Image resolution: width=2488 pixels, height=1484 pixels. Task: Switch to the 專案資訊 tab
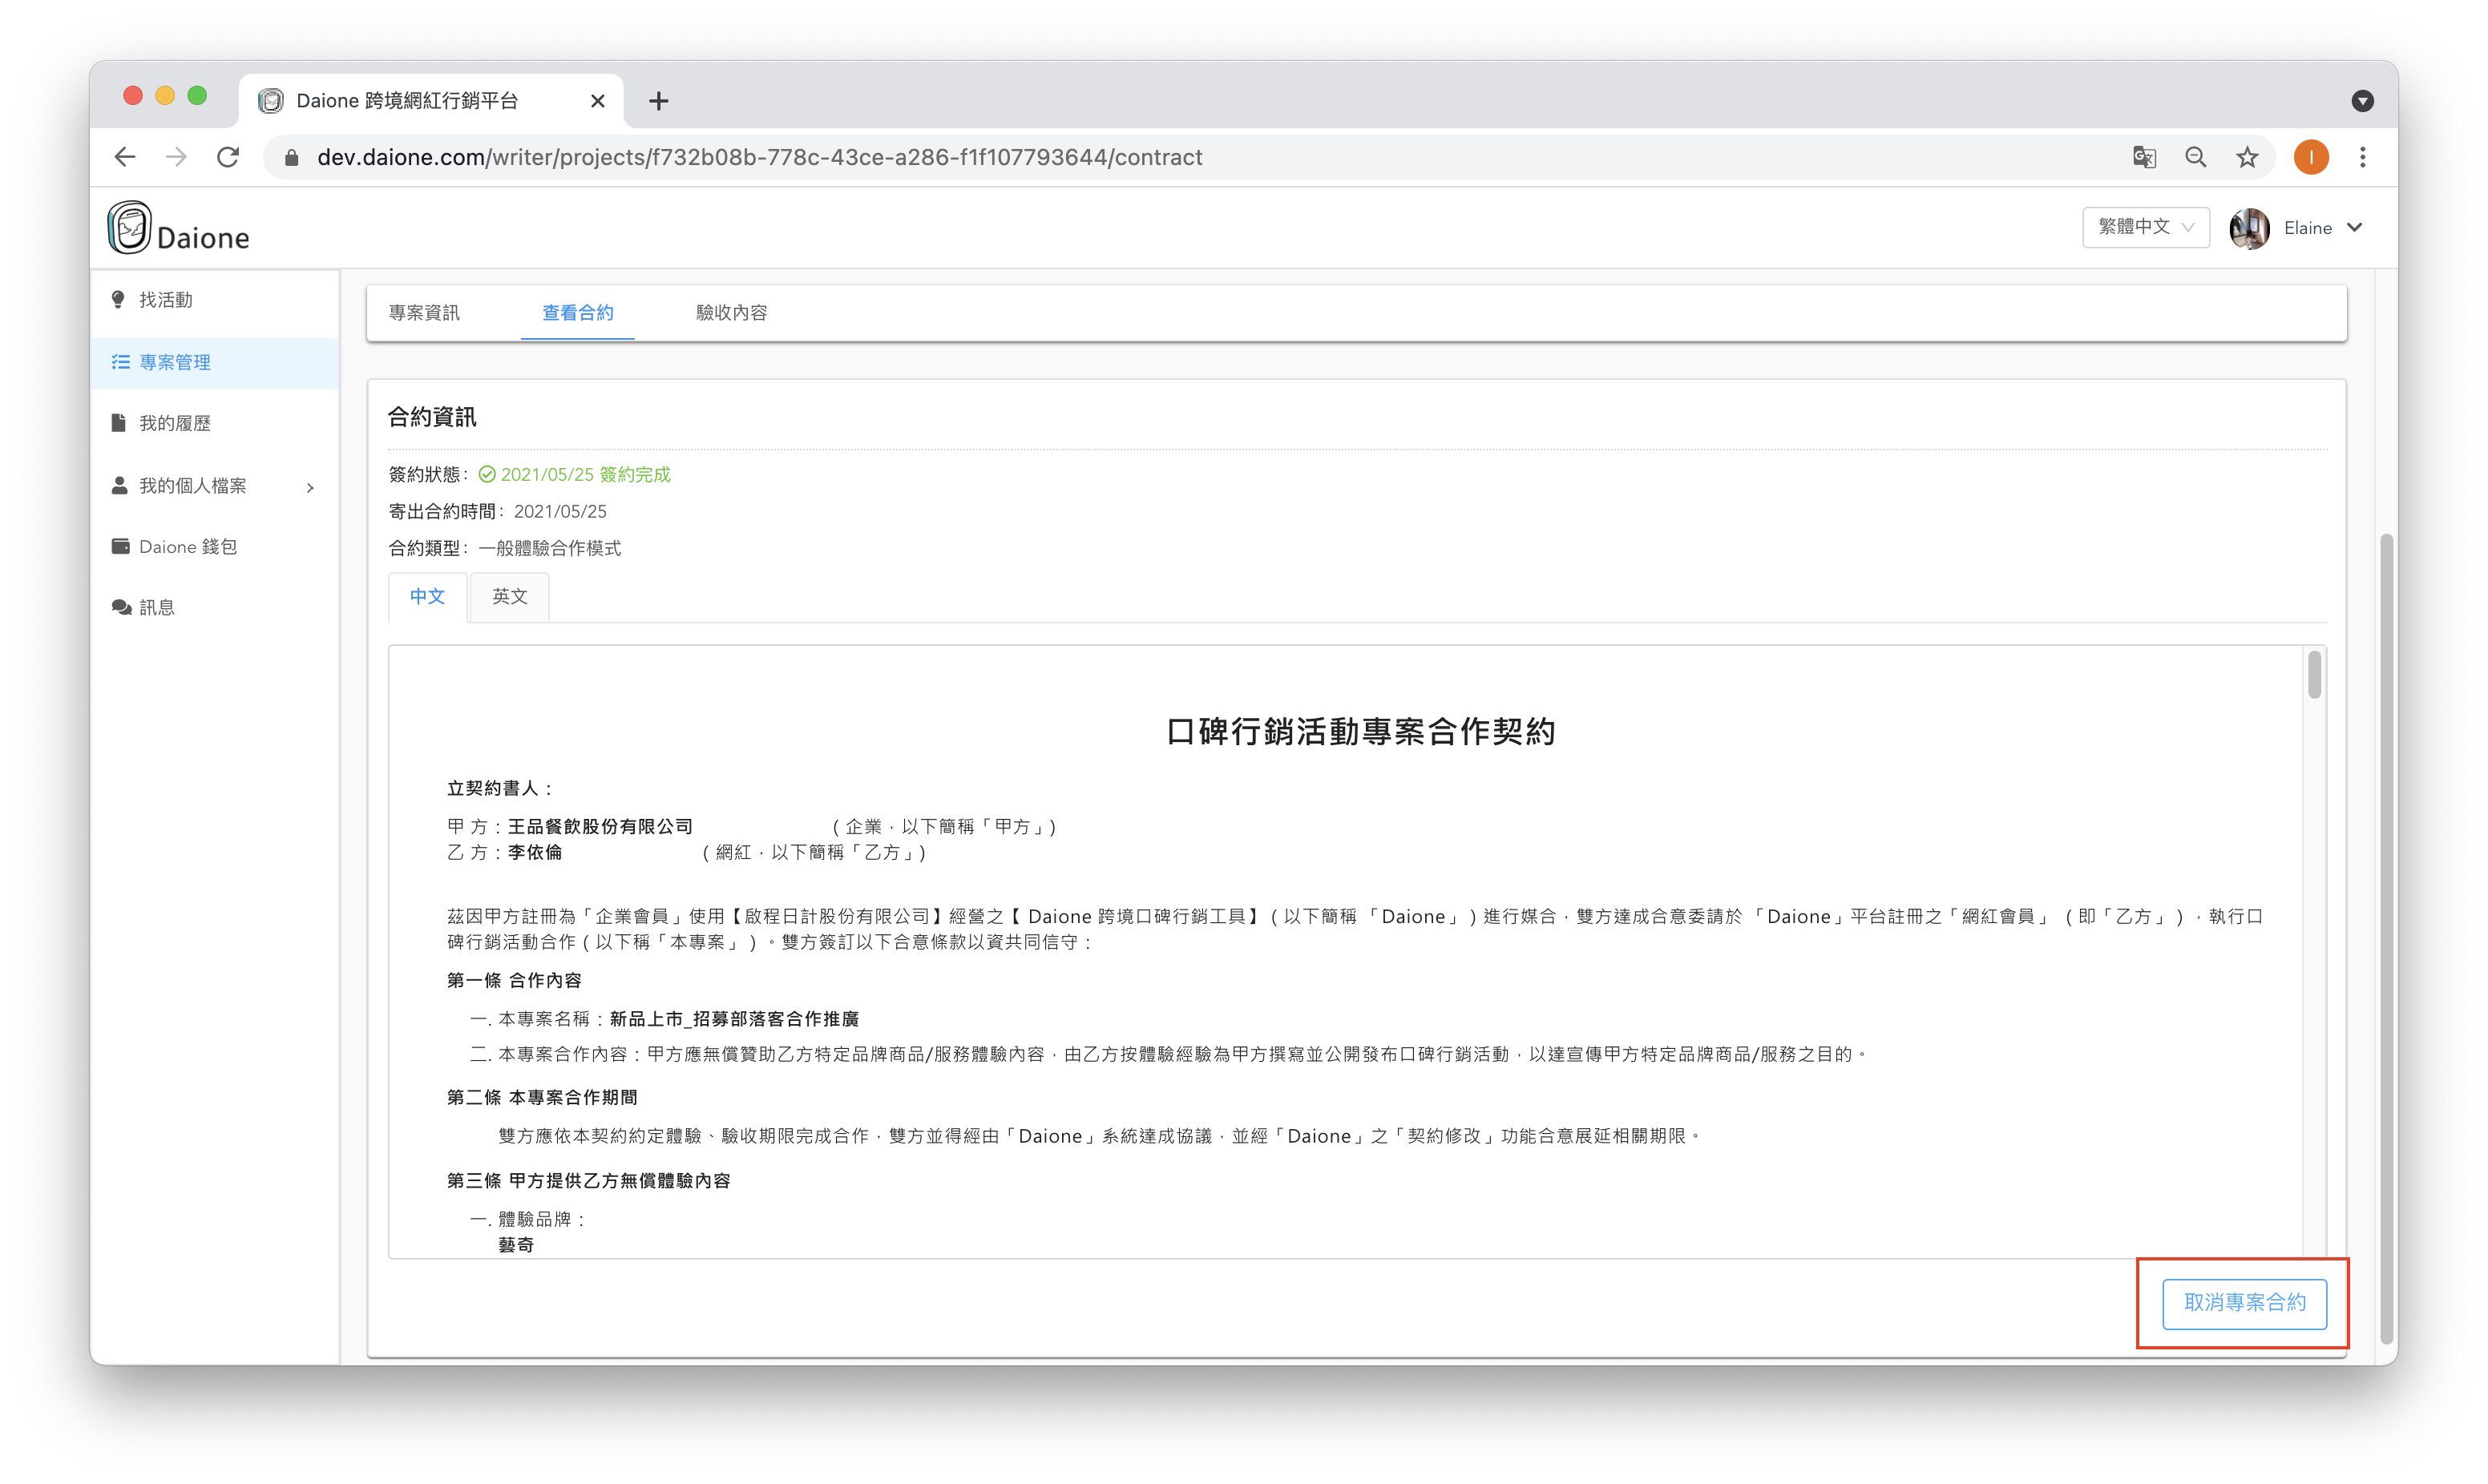425,312
